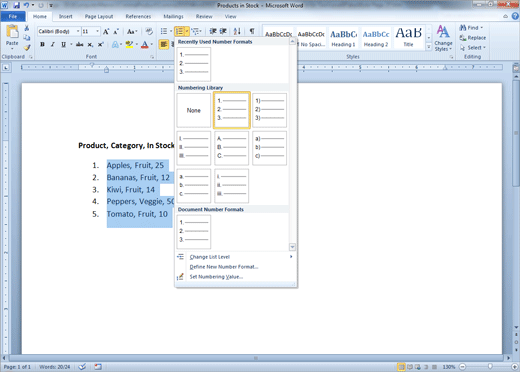Click the Set Numbering Value icon
The height and width of the screenshot is (372, 520).
(x=180, y=277)
